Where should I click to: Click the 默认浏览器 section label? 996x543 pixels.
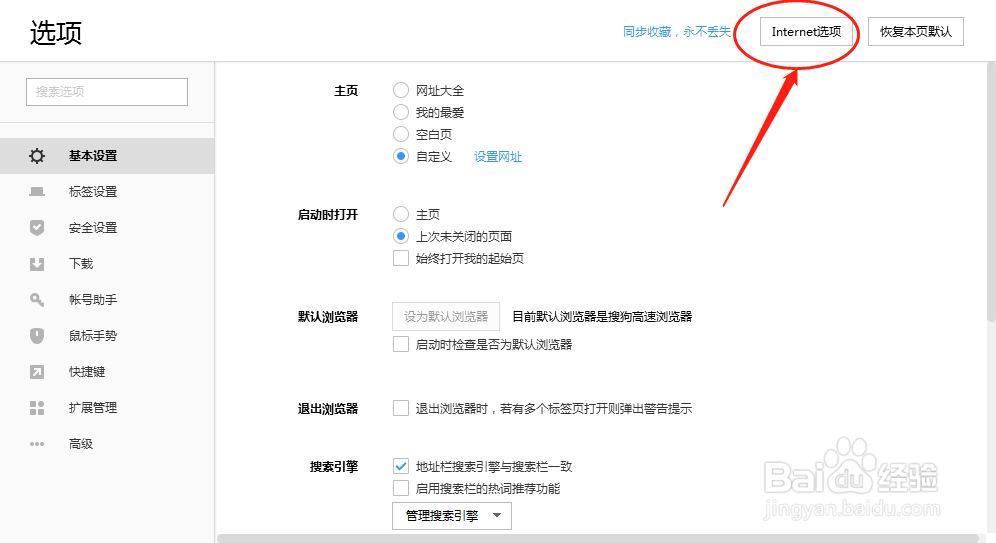(x=328, y=316)
